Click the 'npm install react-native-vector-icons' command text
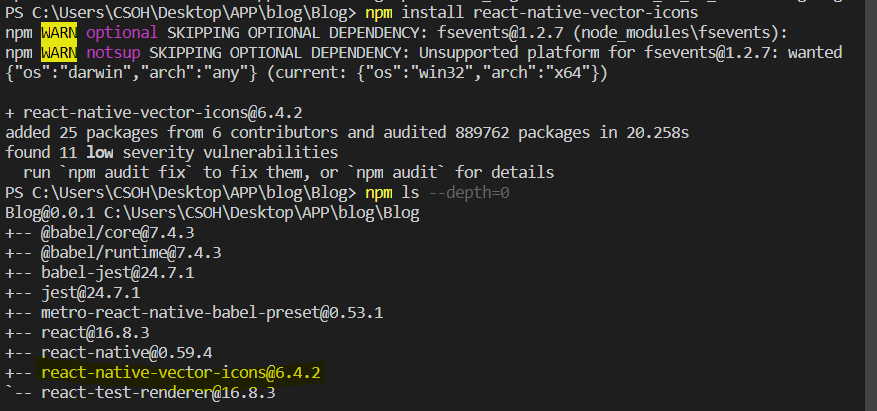This screenshot has height=411, width=877. tap(531, 12)
